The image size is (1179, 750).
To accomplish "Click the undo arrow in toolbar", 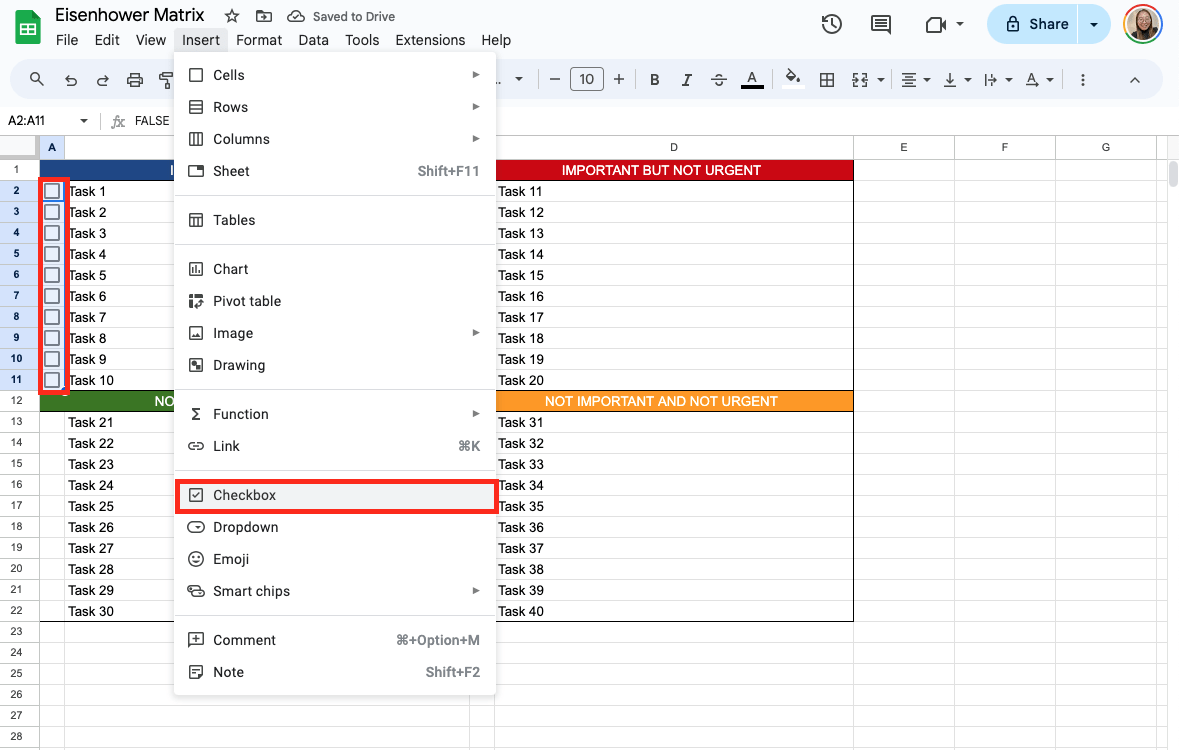I will pos(70,80).
